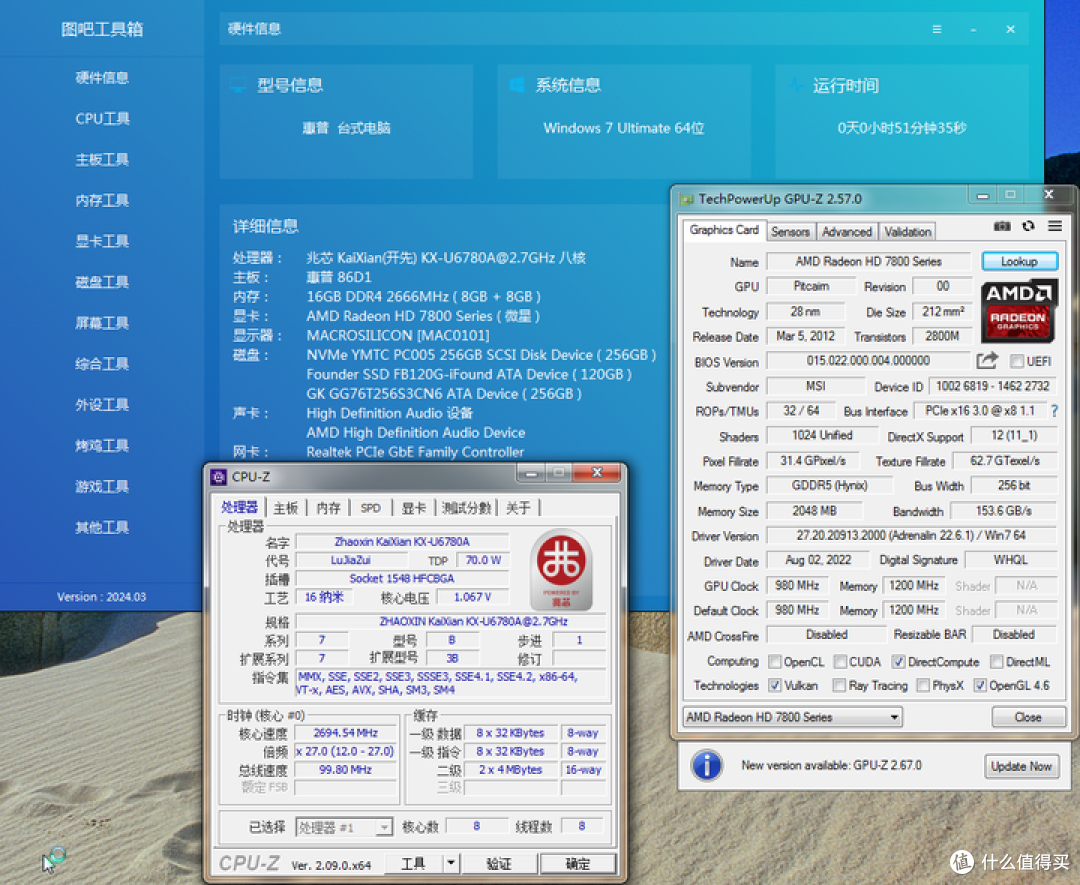Toggle the CUDA checkbox
The height and width of the screenshot is (885, 1080).
click(x=840, y=661)
